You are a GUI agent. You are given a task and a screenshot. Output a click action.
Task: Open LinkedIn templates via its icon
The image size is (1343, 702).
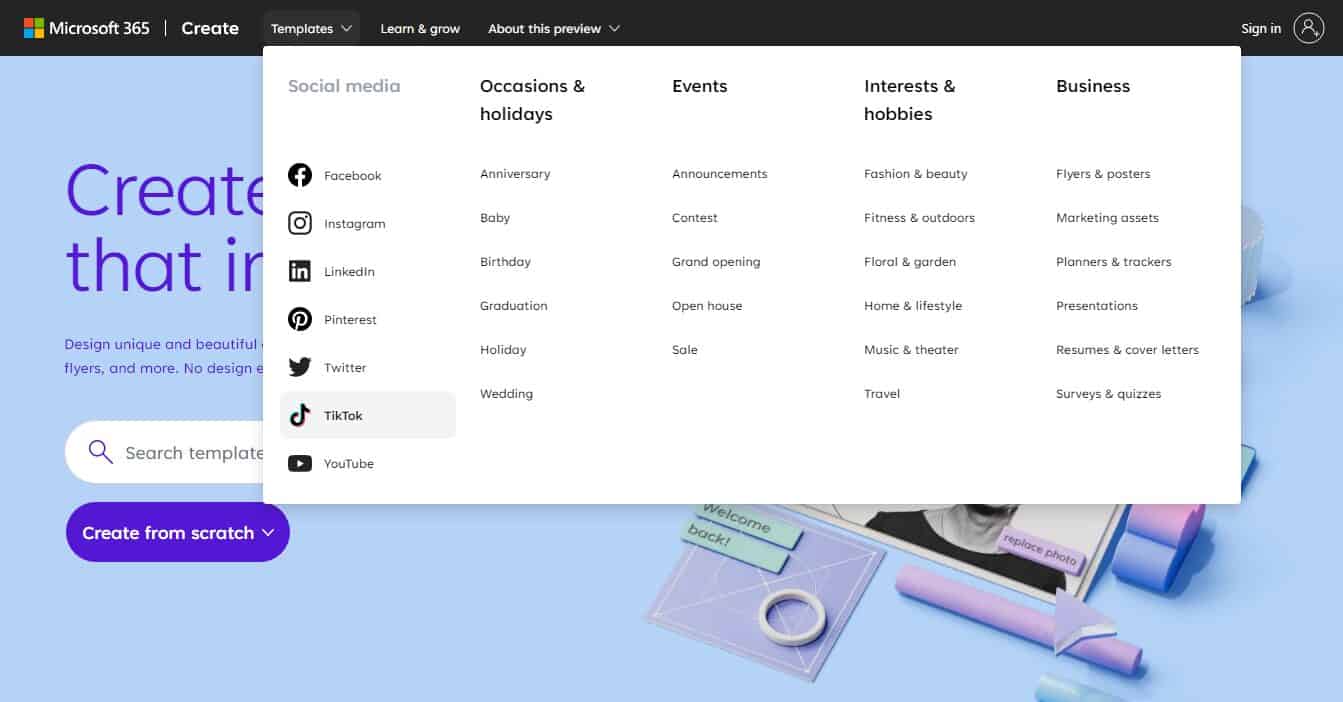point(300,270)
